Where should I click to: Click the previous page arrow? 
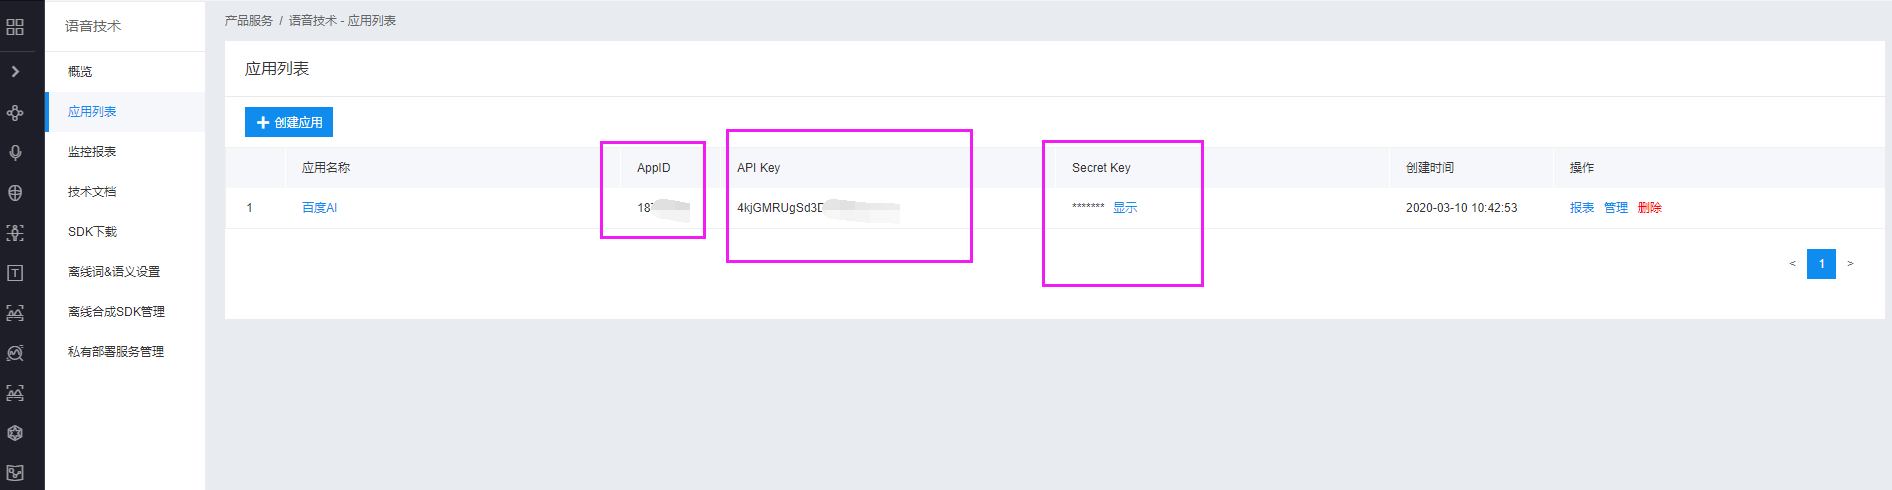click(1792, 264)
